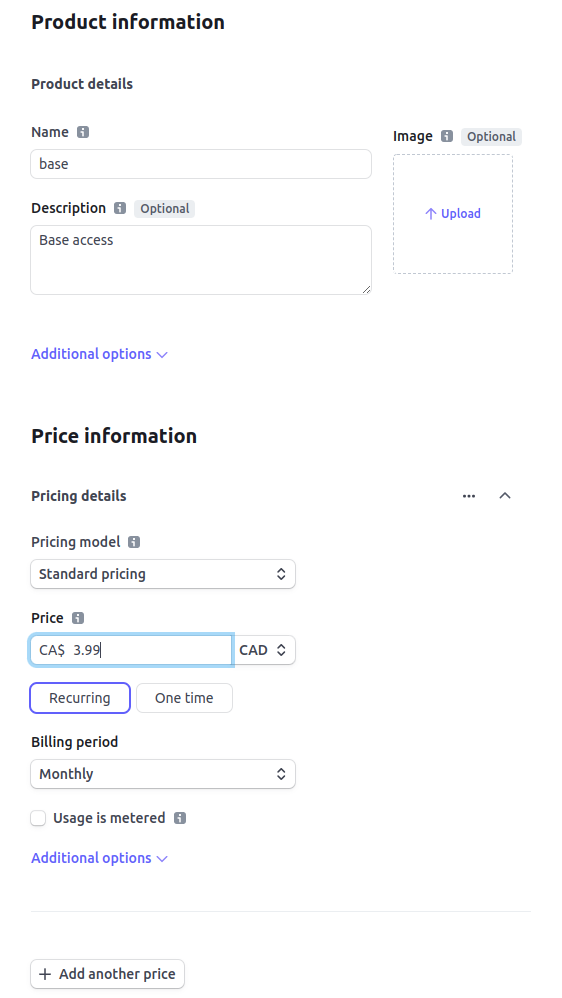The width and height of the screenshot is (562, 998).
Task: Click the info icon beside Description
Action: [x=120, y=208]
